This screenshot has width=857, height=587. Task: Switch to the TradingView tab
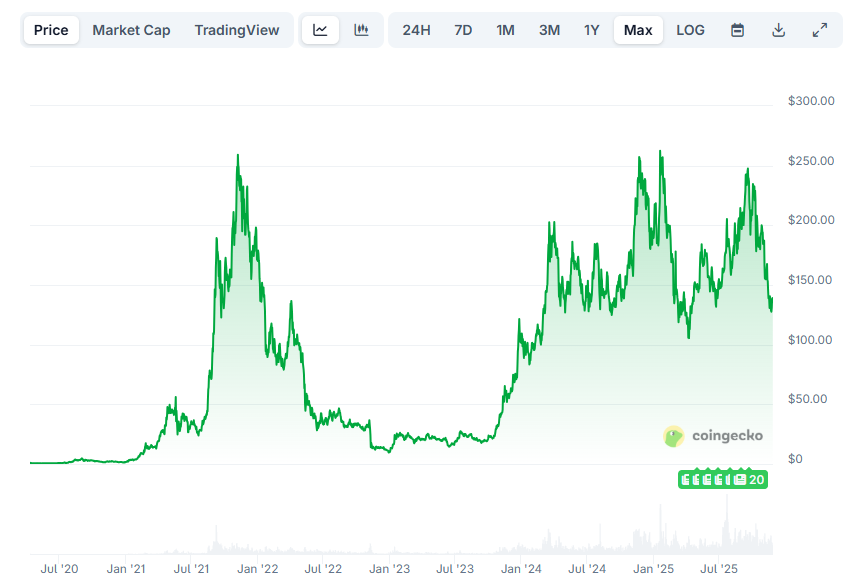[x=237, y=30]
